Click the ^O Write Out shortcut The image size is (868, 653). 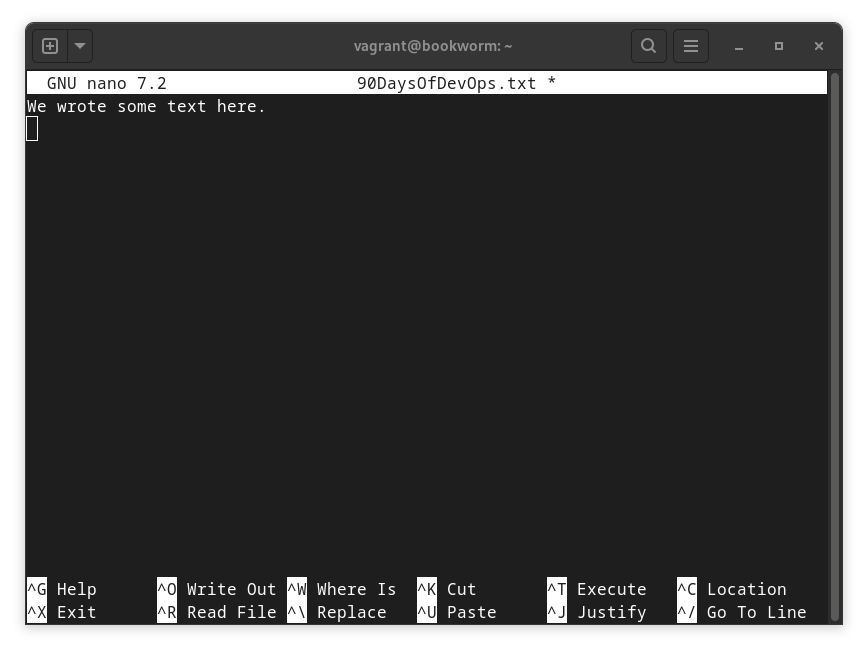[216, 589]
